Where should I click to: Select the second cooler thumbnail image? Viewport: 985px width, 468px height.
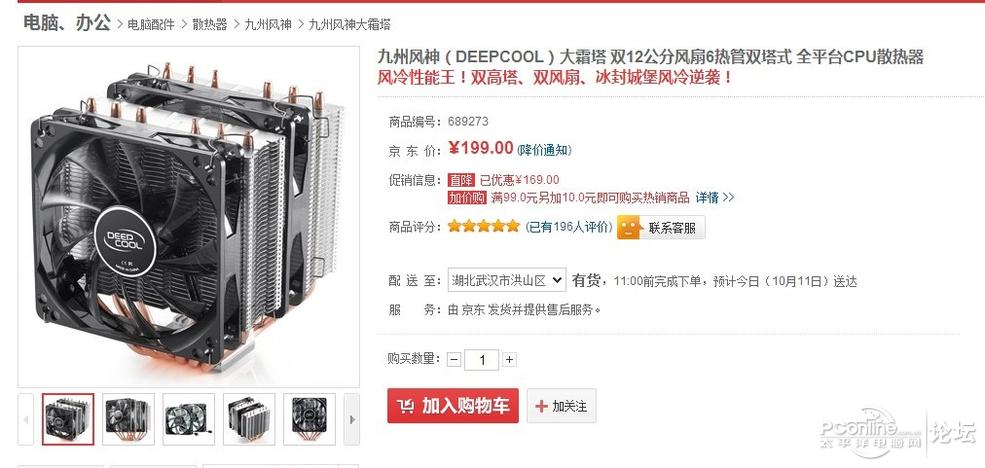(128, 419)
